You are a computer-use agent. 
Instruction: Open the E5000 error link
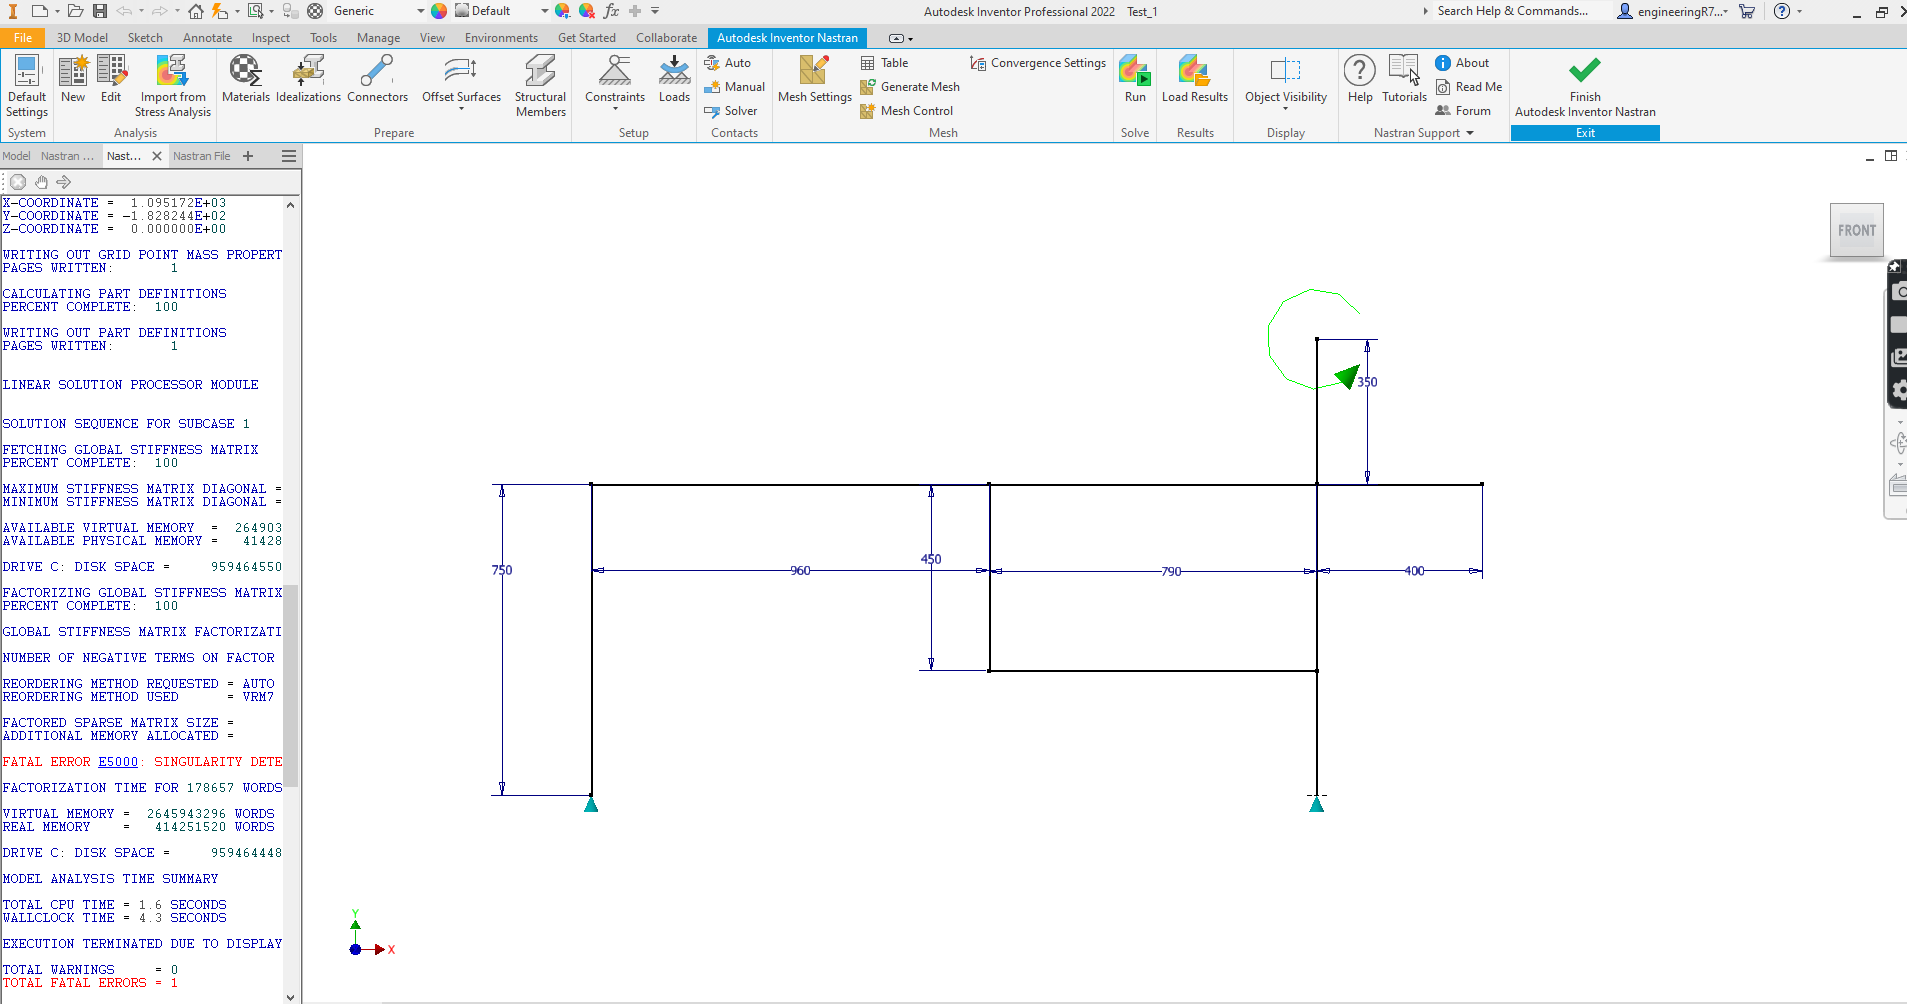tap(118, 761)
